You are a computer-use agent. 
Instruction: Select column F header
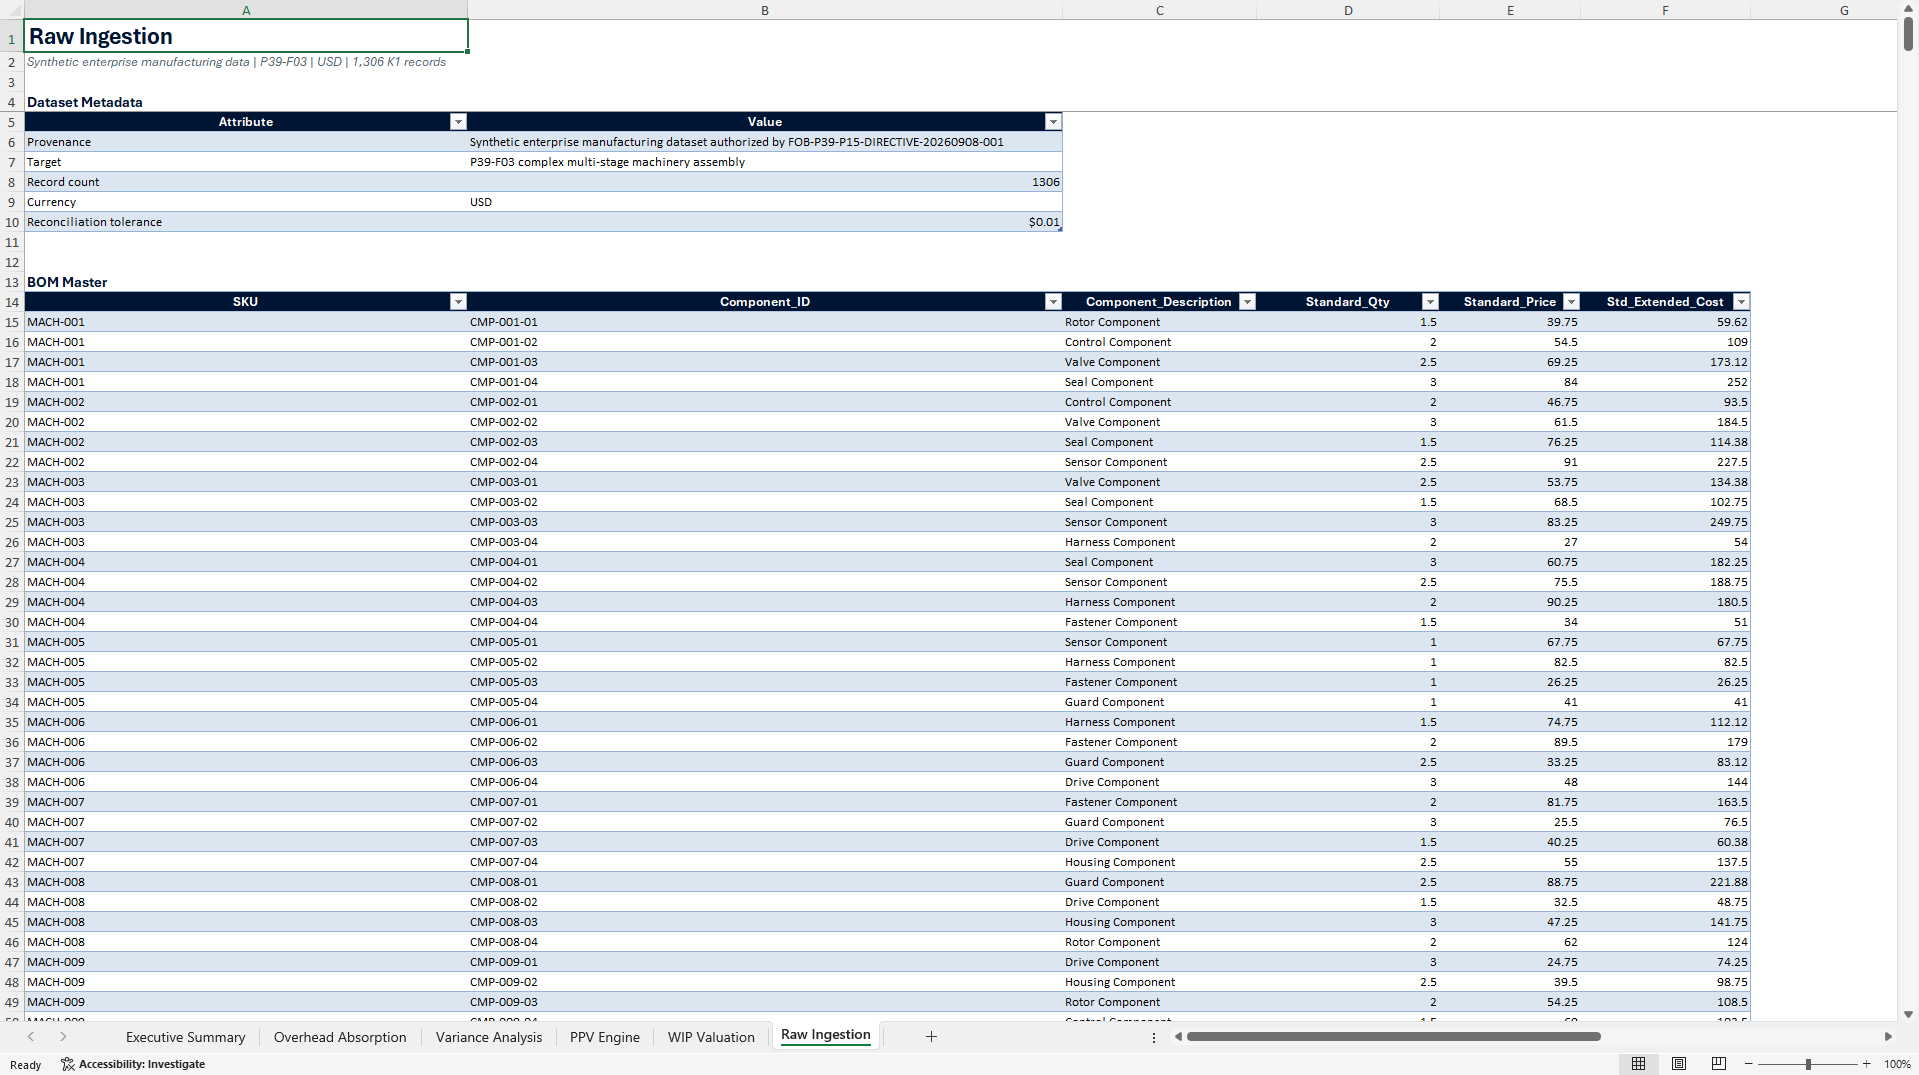[x=1665, y=10]
